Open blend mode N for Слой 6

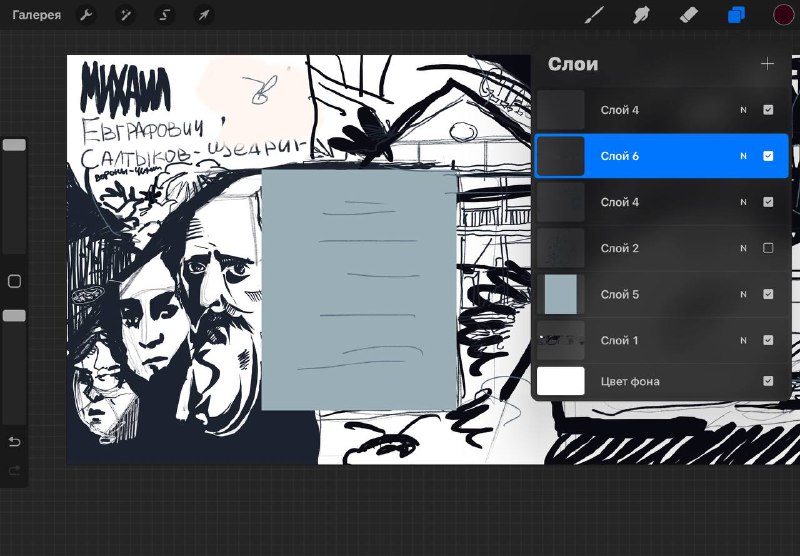point(743,156)
